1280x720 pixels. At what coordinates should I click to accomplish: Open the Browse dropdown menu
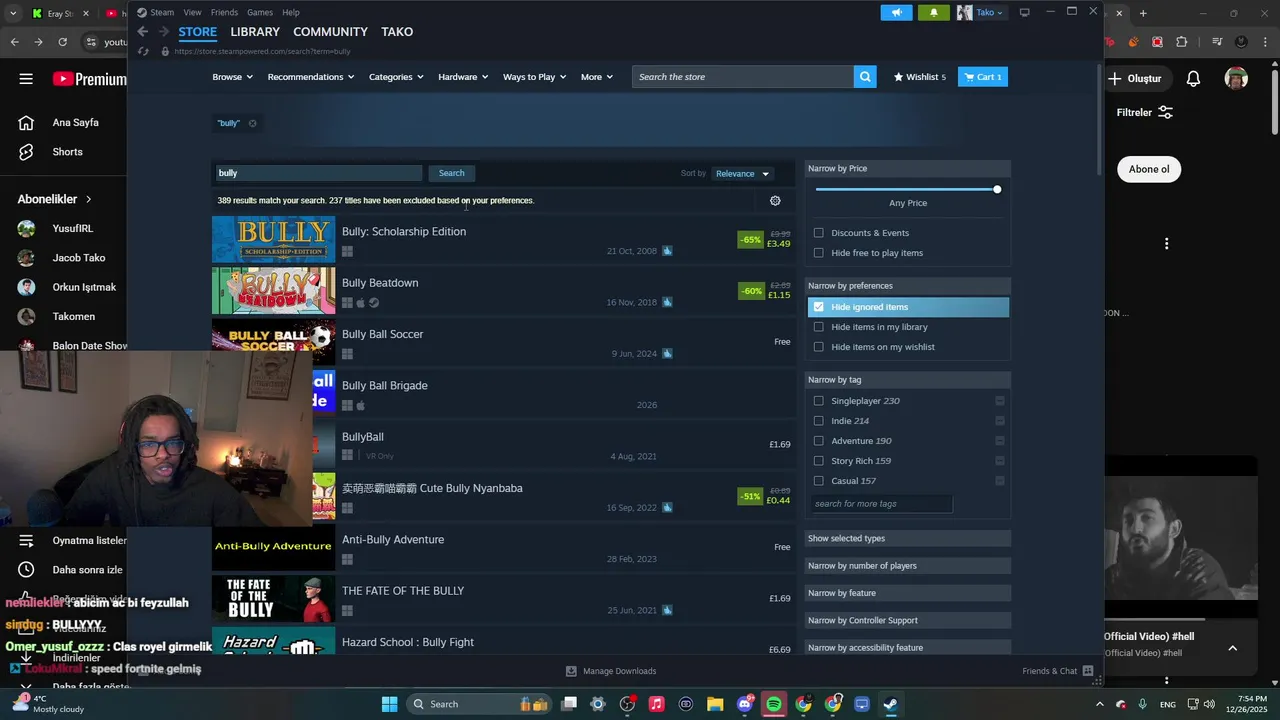[232, 77]
